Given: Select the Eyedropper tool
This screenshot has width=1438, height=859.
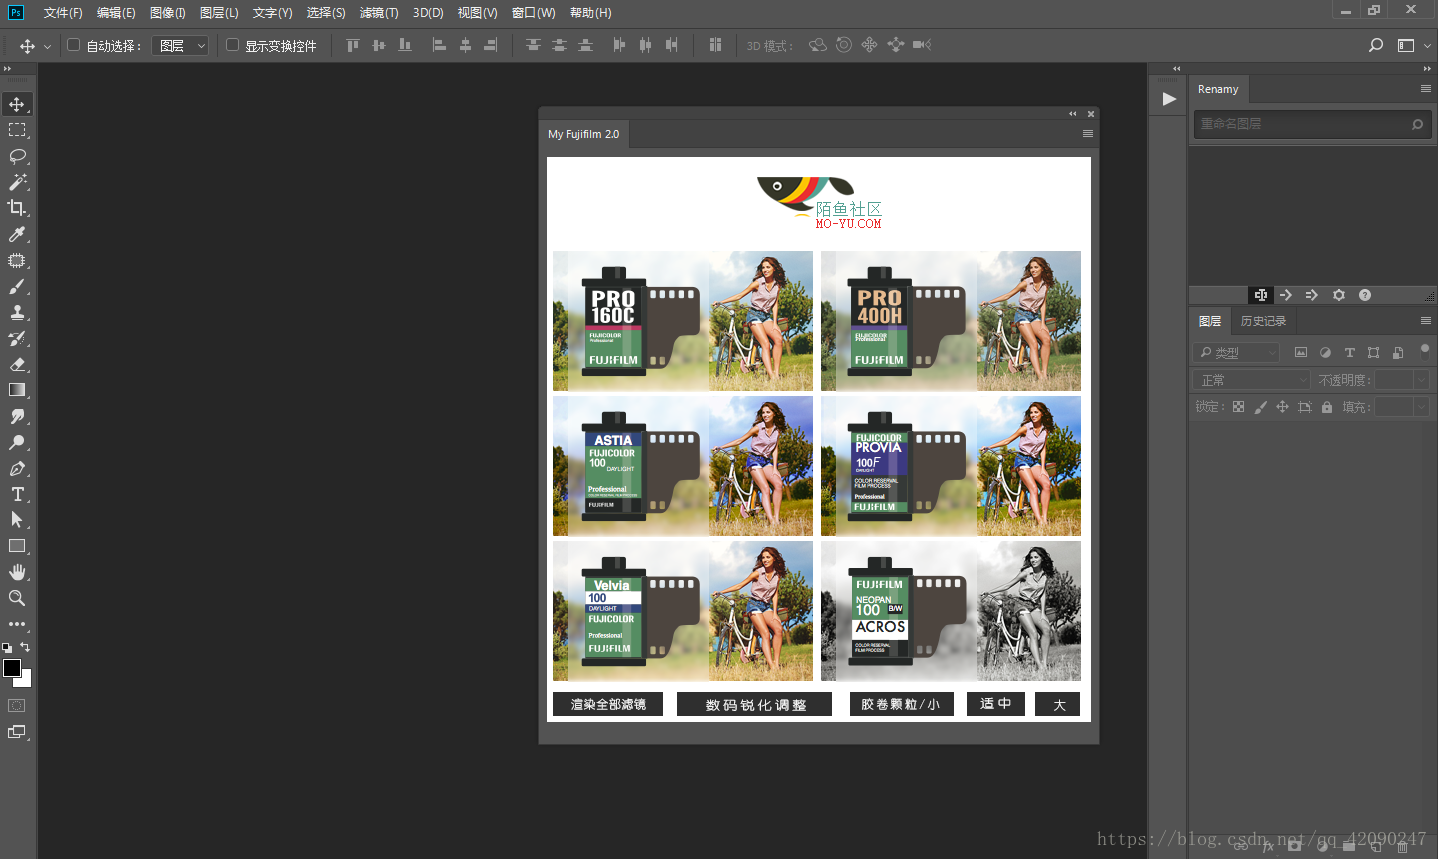Looking at the screenshot, I should (17, 234).
